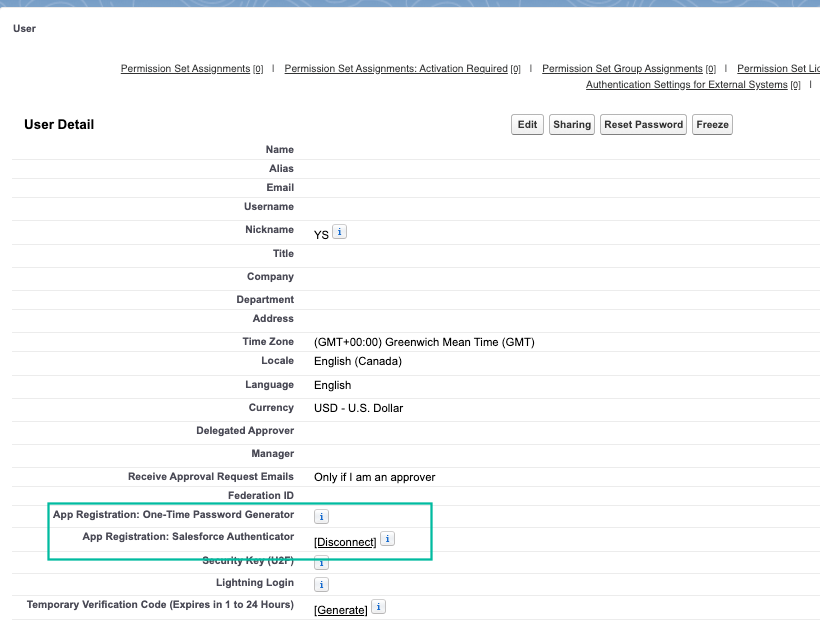The image size is (820, 634).
Task: Click the info icon beside Nickname field
Action: coord(337,231)
